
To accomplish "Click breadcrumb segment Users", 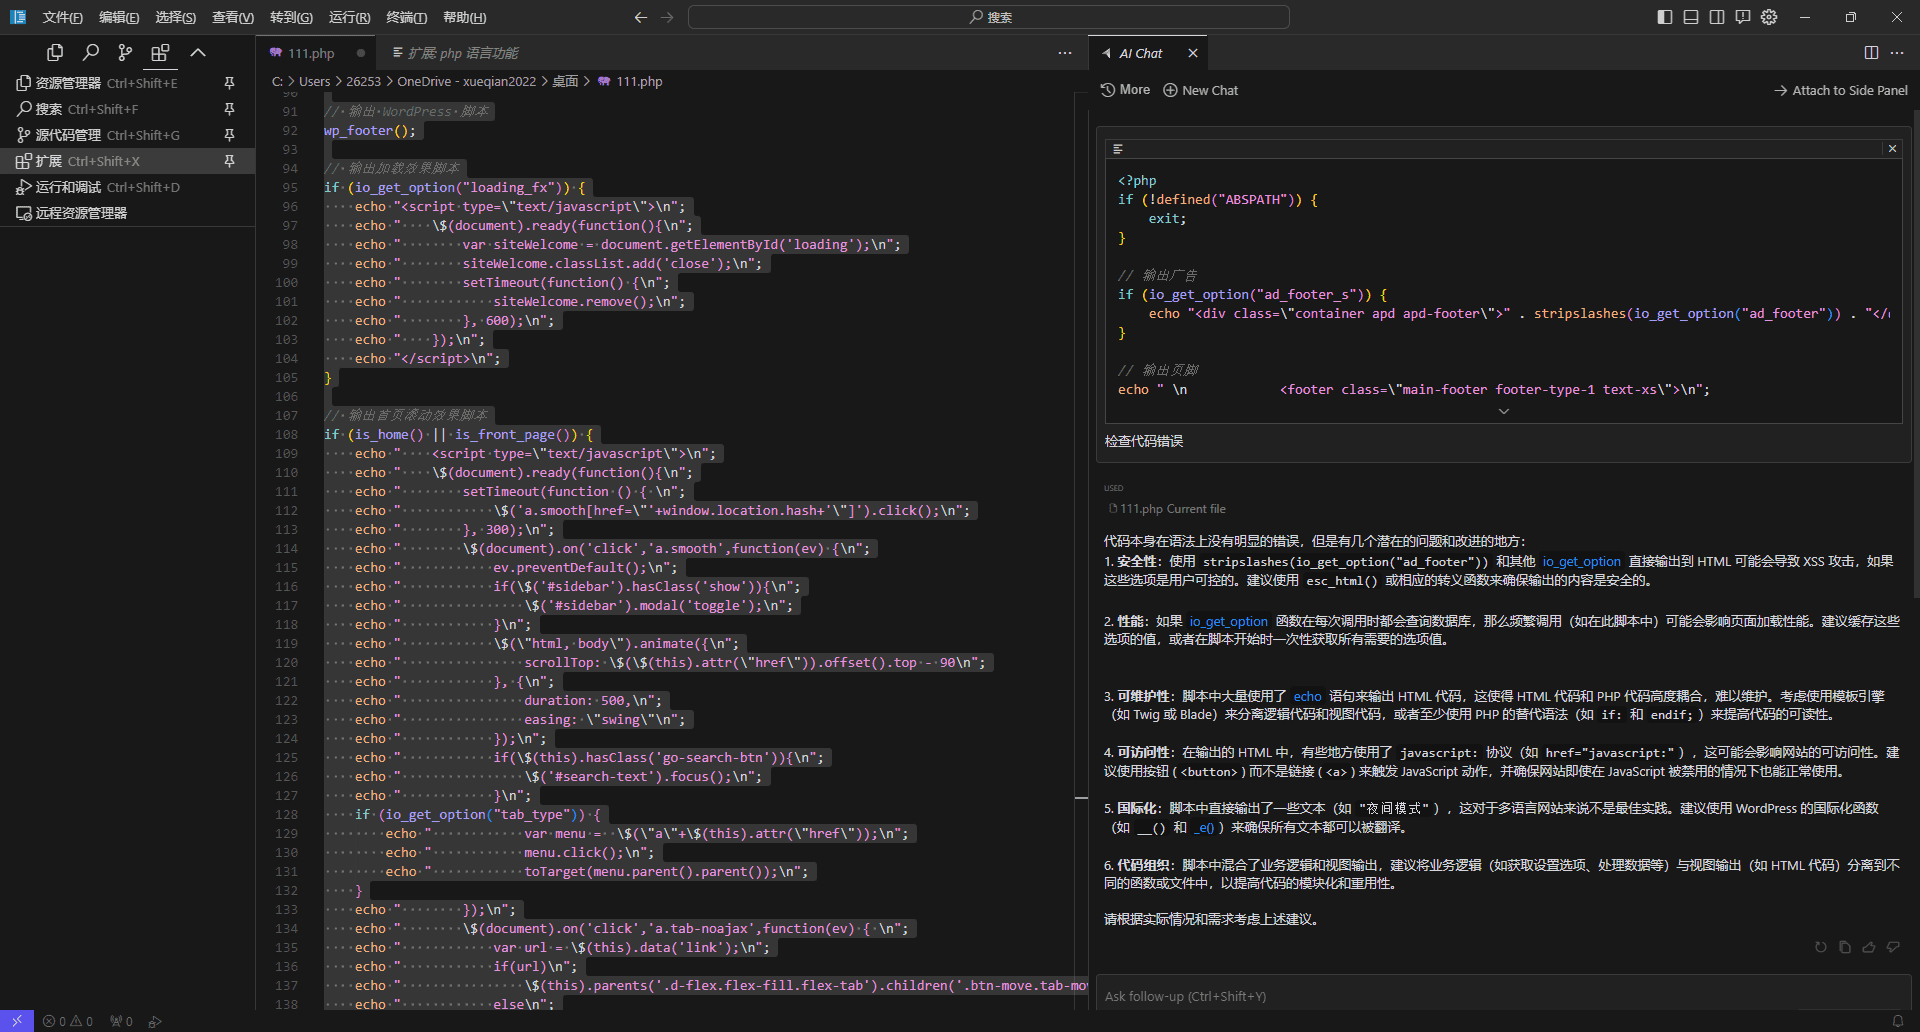I will click(x=314, y=82).
